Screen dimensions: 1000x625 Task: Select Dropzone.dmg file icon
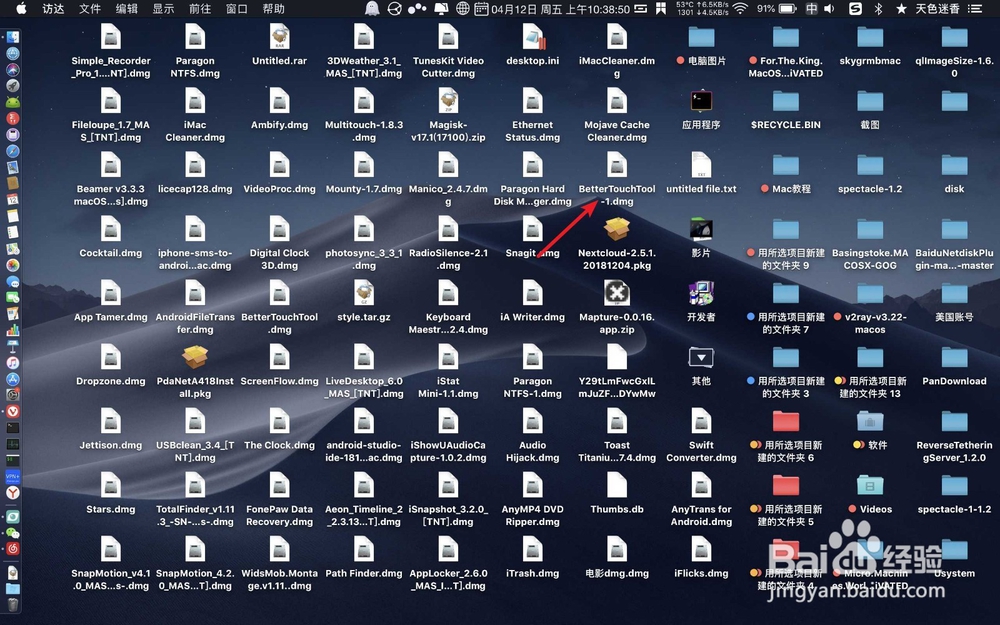point(110,357)
